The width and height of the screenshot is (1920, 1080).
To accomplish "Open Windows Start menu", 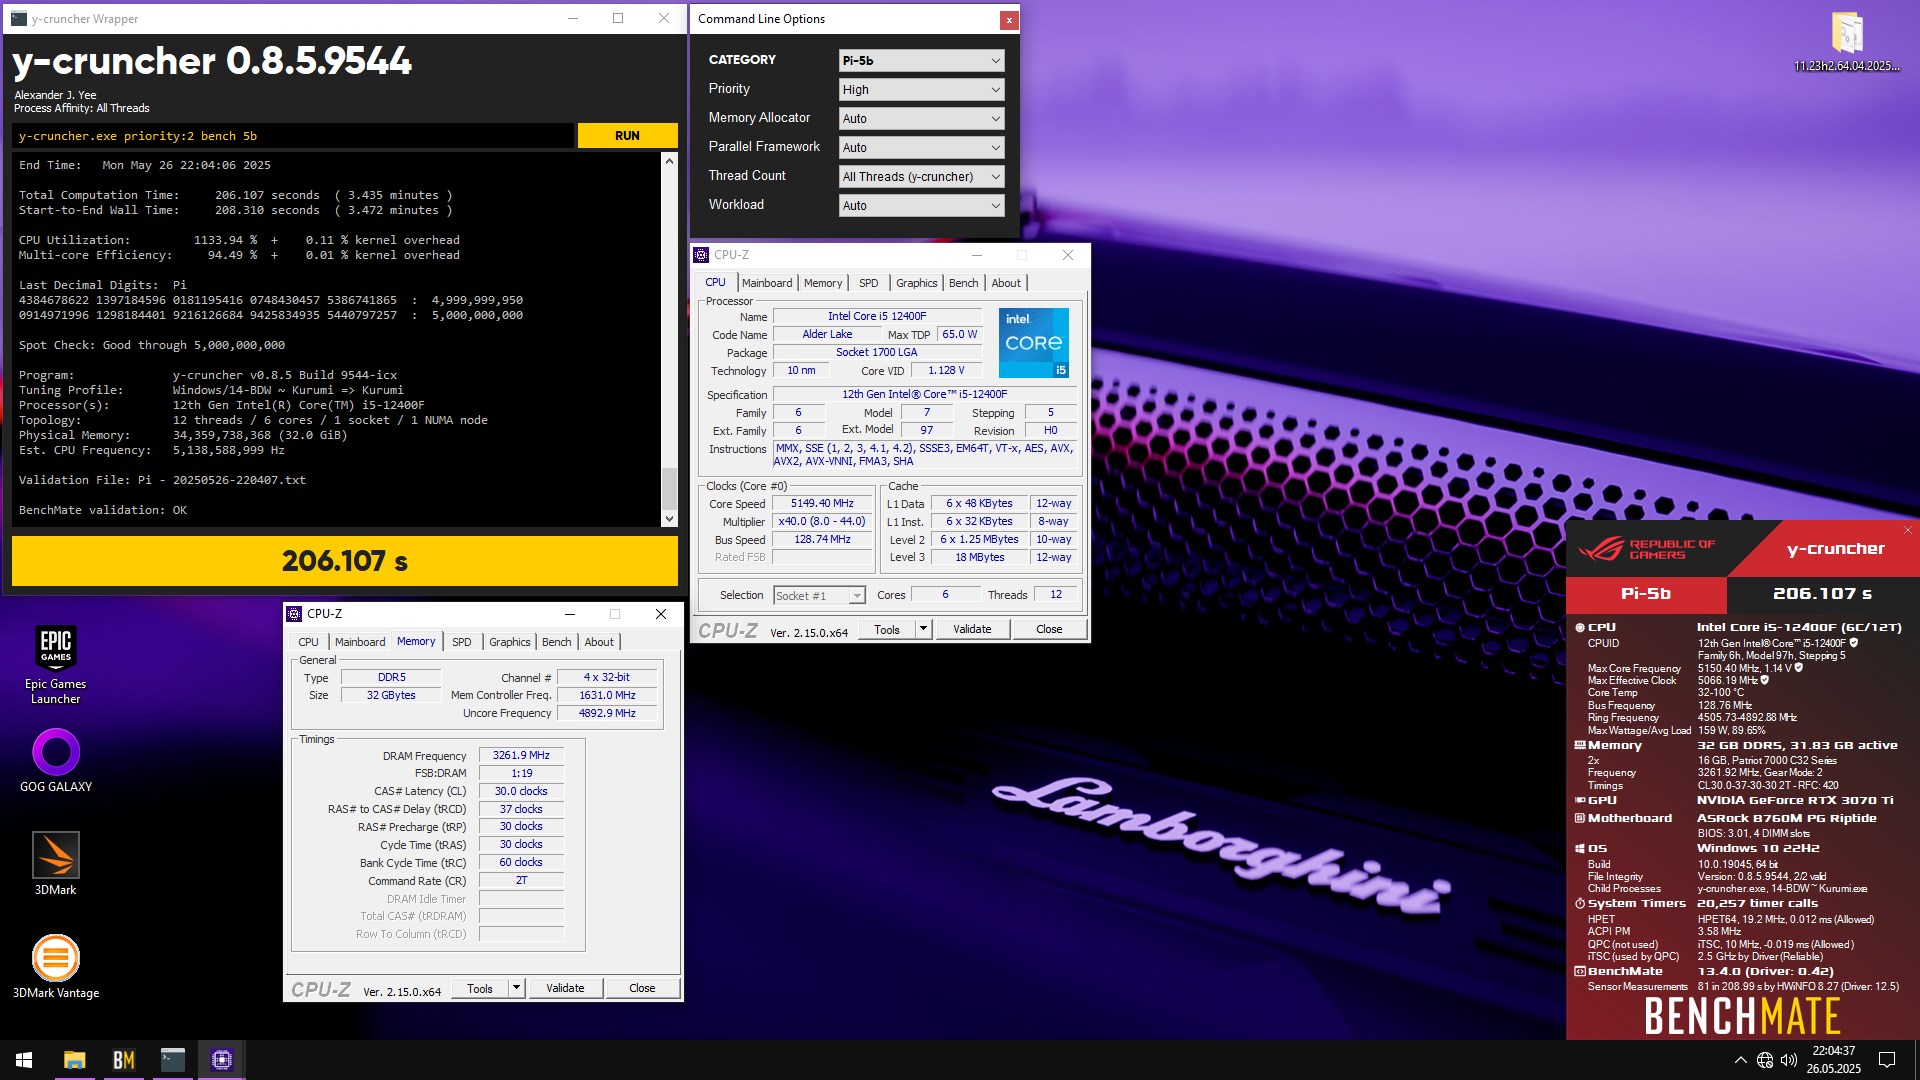I will [x=24, y=1060].
